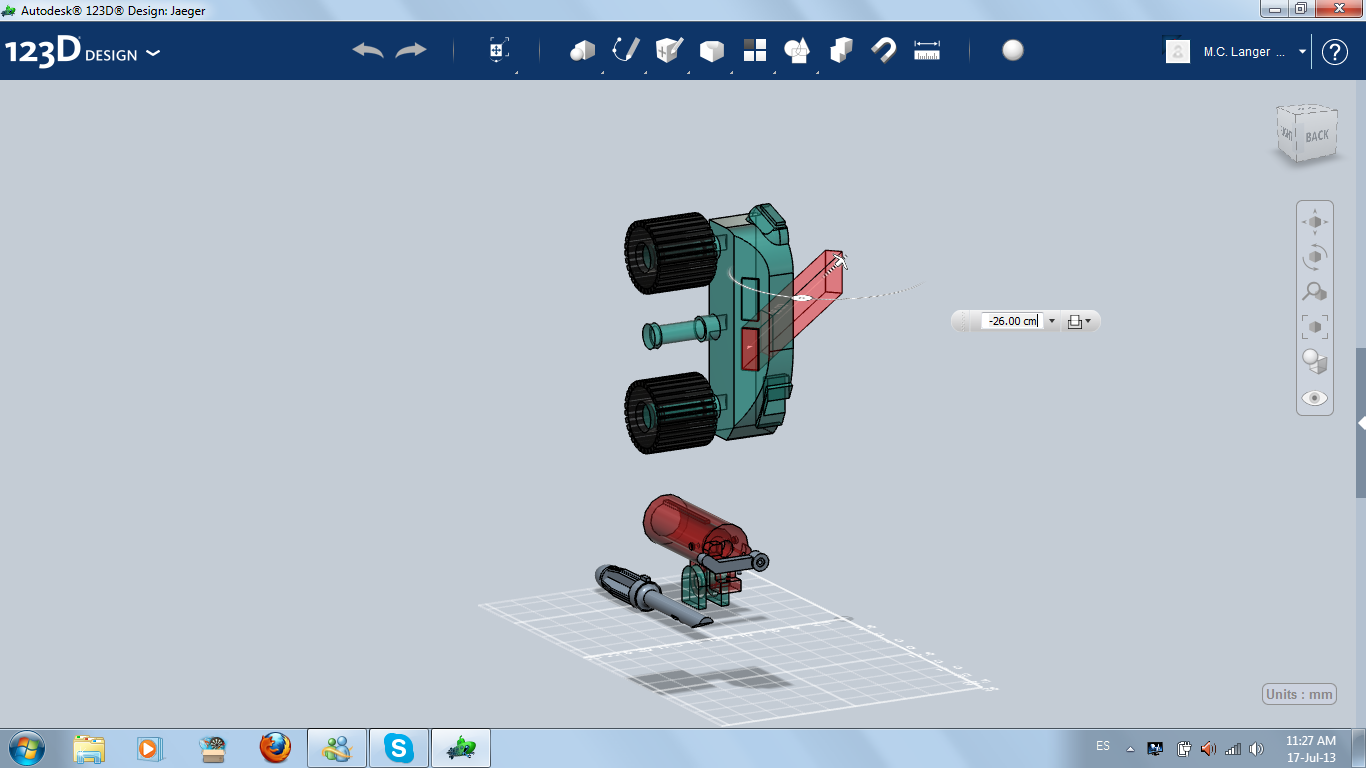
Task: Open the Transform tool
Action: pos(499,50)
